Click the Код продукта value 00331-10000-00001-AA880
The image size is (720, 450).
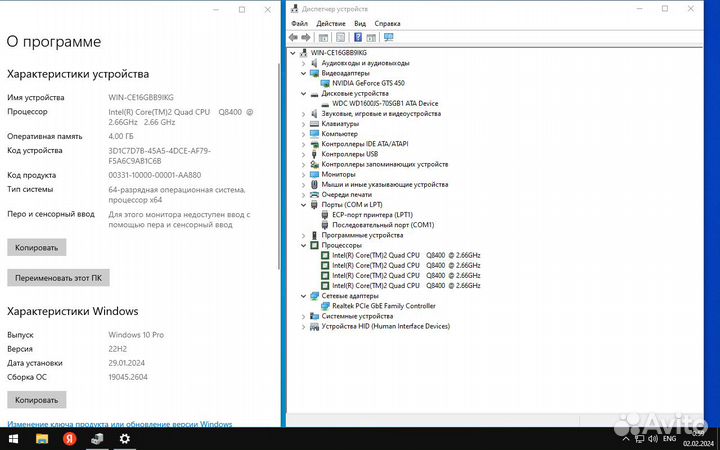[x=154, y=175]
